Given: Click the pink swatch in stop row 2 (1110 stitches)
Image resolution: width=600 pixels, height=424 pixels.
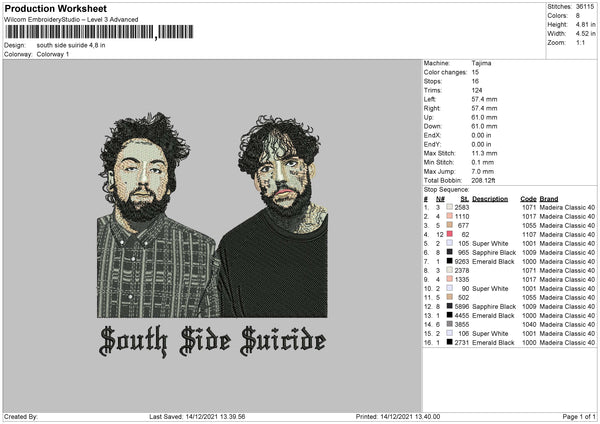Looking at the screenshot, I should tap(450, 216).
